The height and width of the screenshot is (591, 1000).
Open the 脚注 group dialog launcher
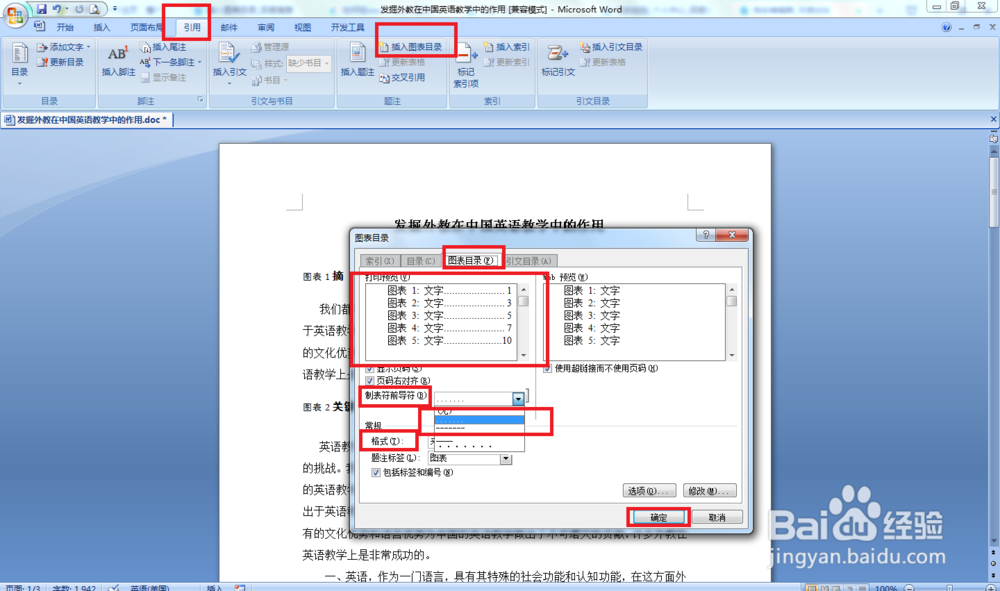(x=200, y=100)
